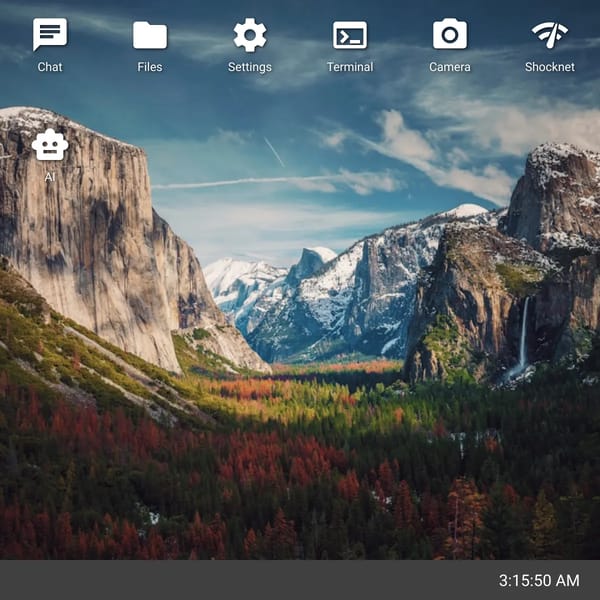Open the Chat app icon
The height and width of the screenshot is (600, 600).
click(x=50, y=34)
